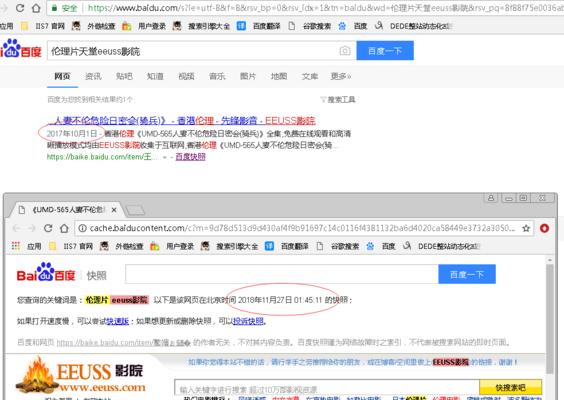Viewport: 564px width, 400px height.
Task: Focus the cache.baiducontent.com address bar
Action: tap(302, 228)
